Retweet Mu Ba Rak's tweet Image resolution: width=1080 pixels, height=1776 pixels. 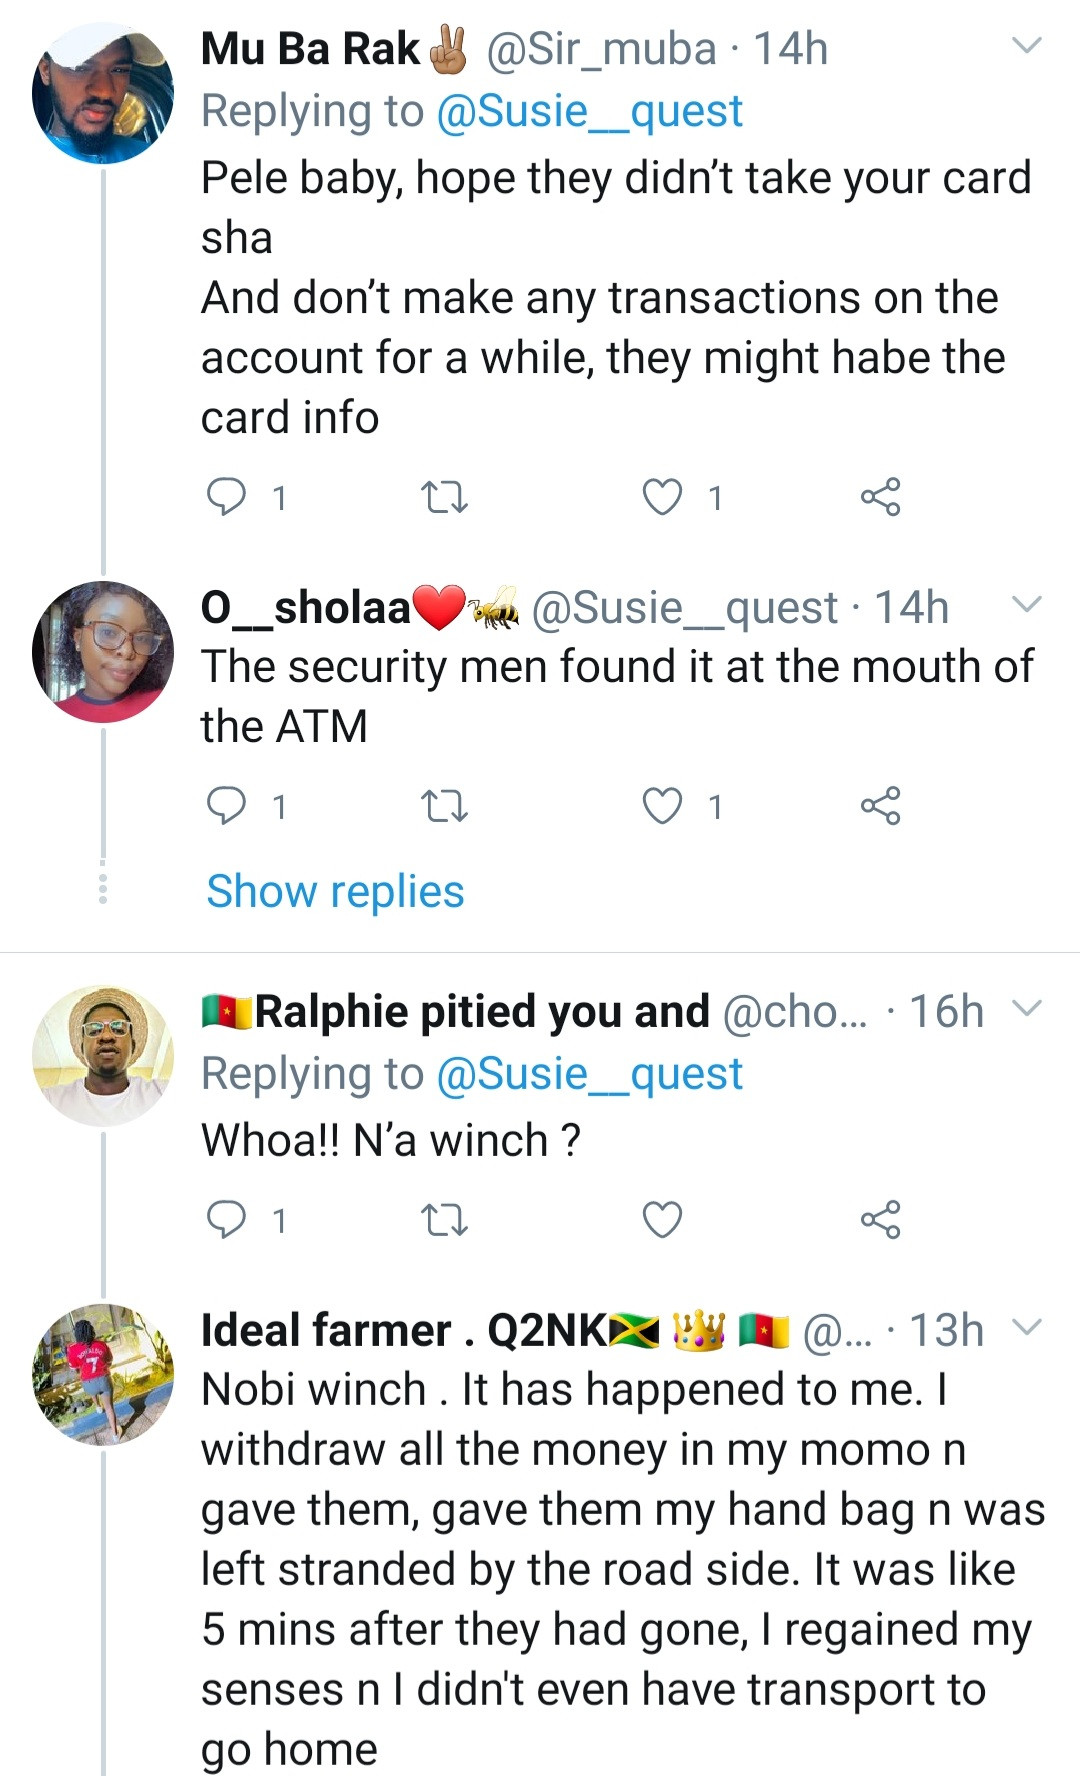tap(444, 497)
